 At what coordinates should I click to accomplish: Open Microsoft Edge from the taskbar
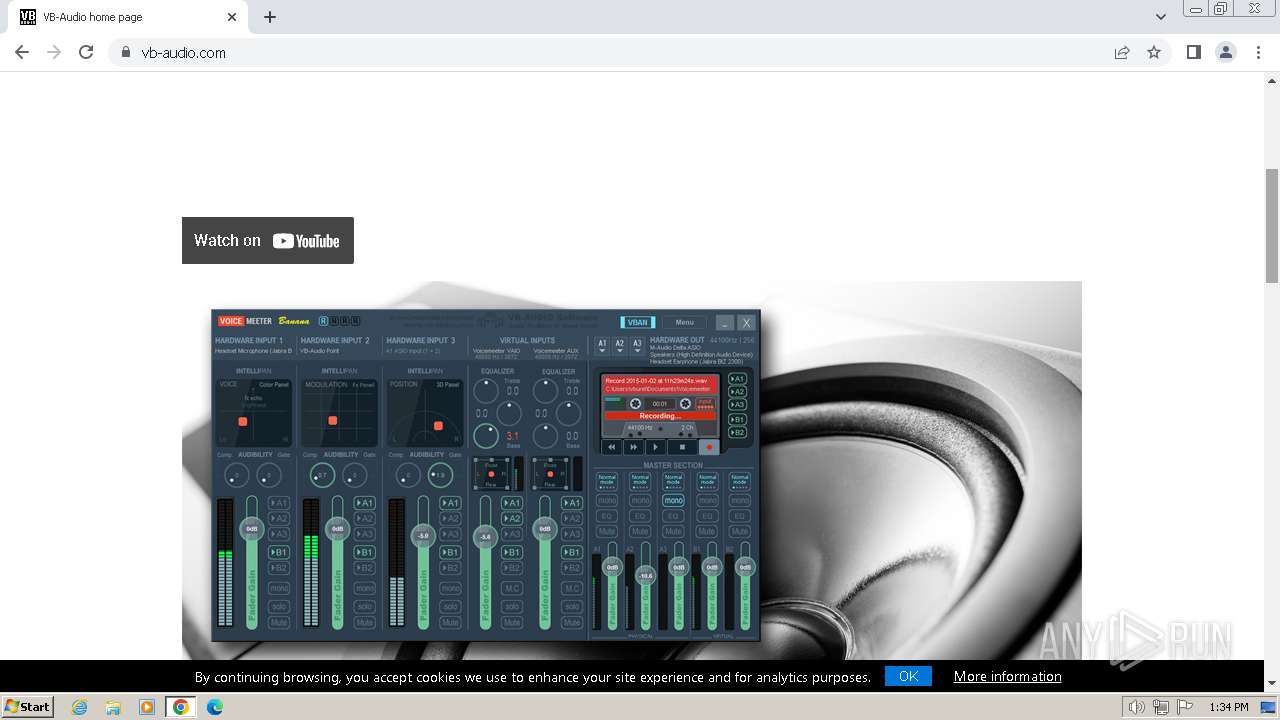coord(214,707)
